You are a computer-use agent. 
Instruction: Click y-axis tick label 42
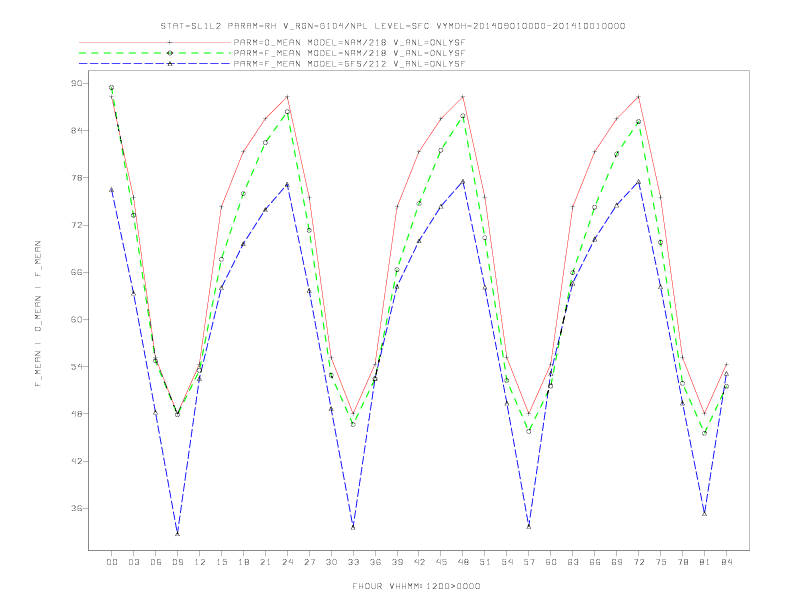pos(76,461)
